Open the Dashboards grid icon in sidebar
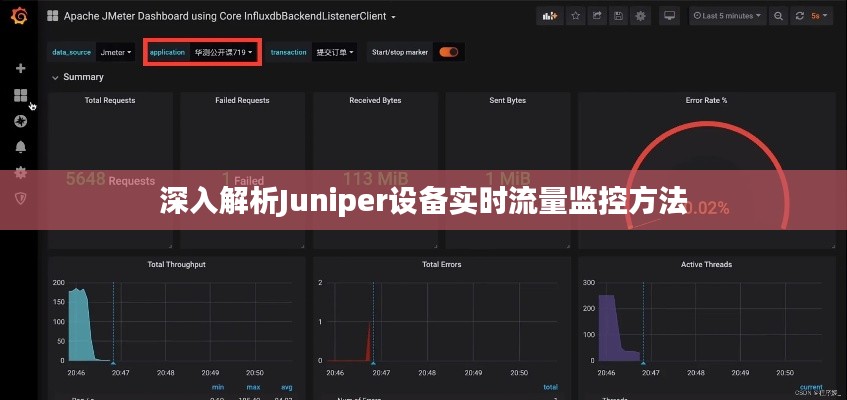847x400 pixels. 21,96
